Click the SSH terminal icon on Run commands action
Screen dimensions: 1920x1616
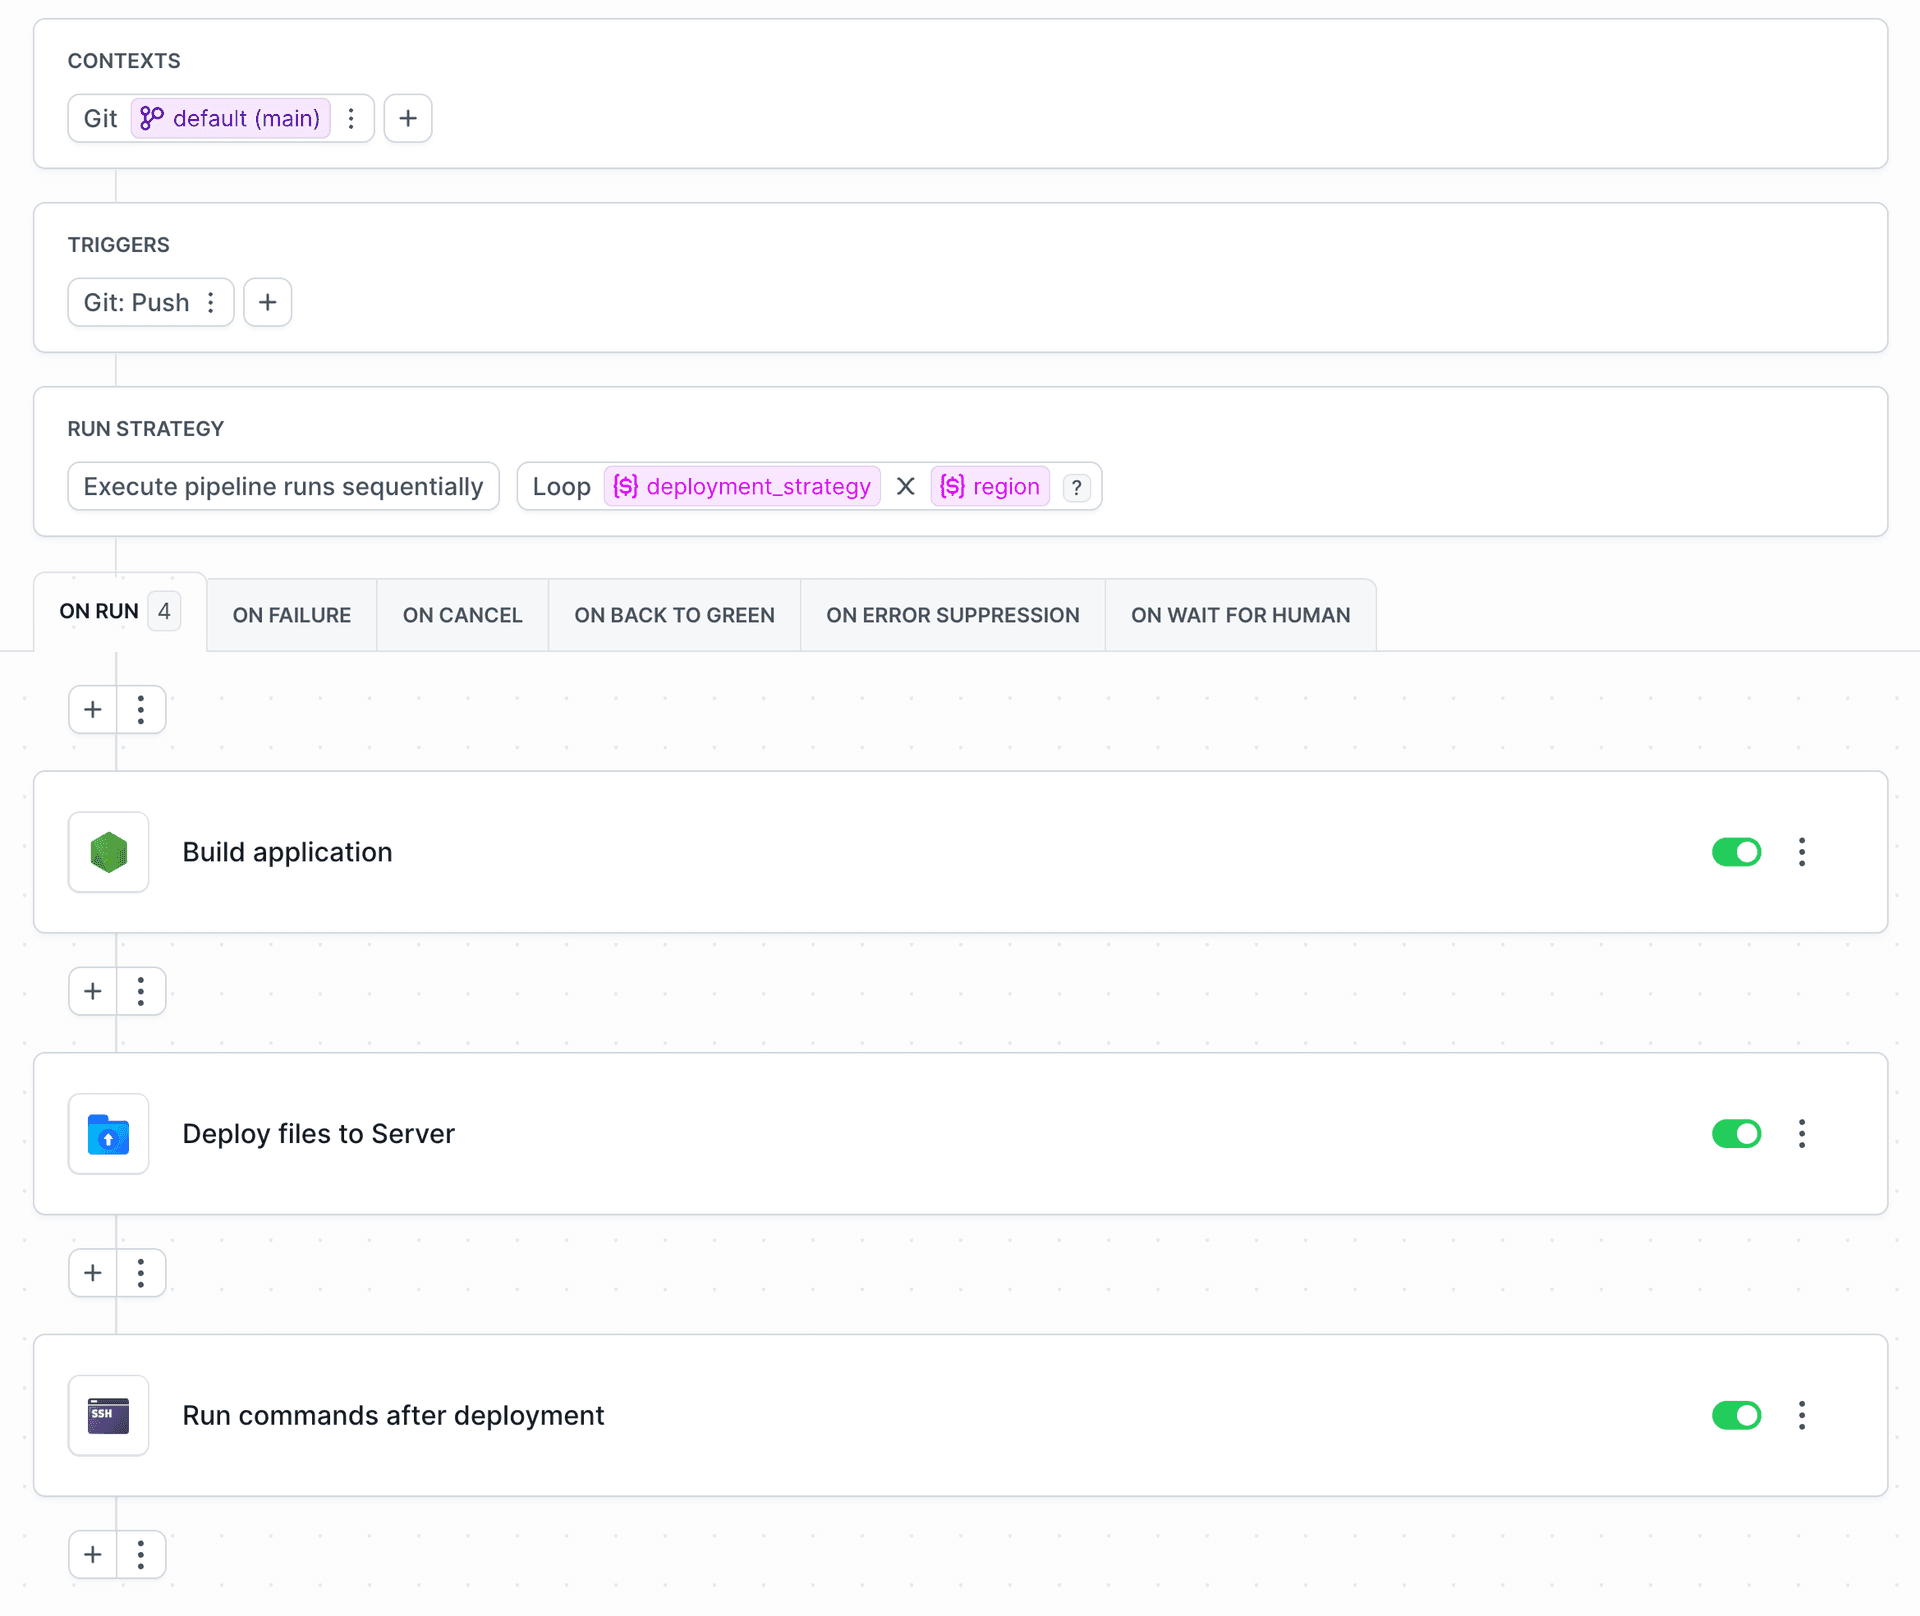coord(108,1415)
